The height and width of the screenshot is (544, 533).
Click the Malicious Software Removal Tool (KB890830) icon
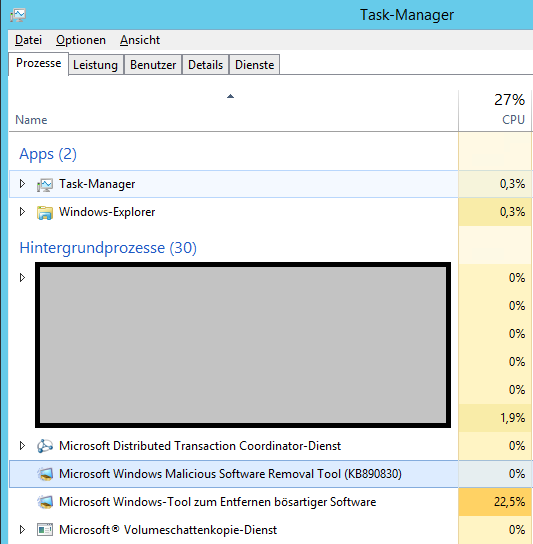pyautogui.click(x=45, y=474)
